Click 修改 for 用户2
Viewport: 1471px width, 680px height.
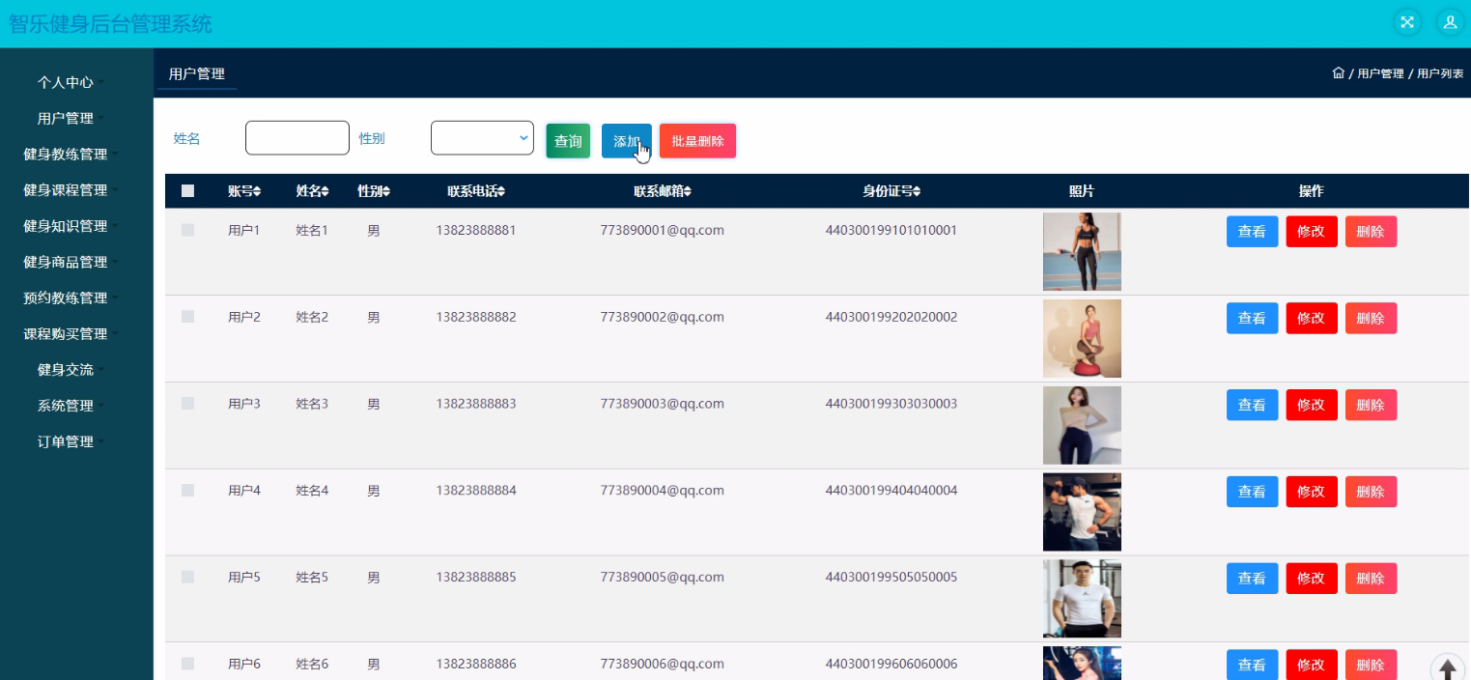[x=1311, y=318]
